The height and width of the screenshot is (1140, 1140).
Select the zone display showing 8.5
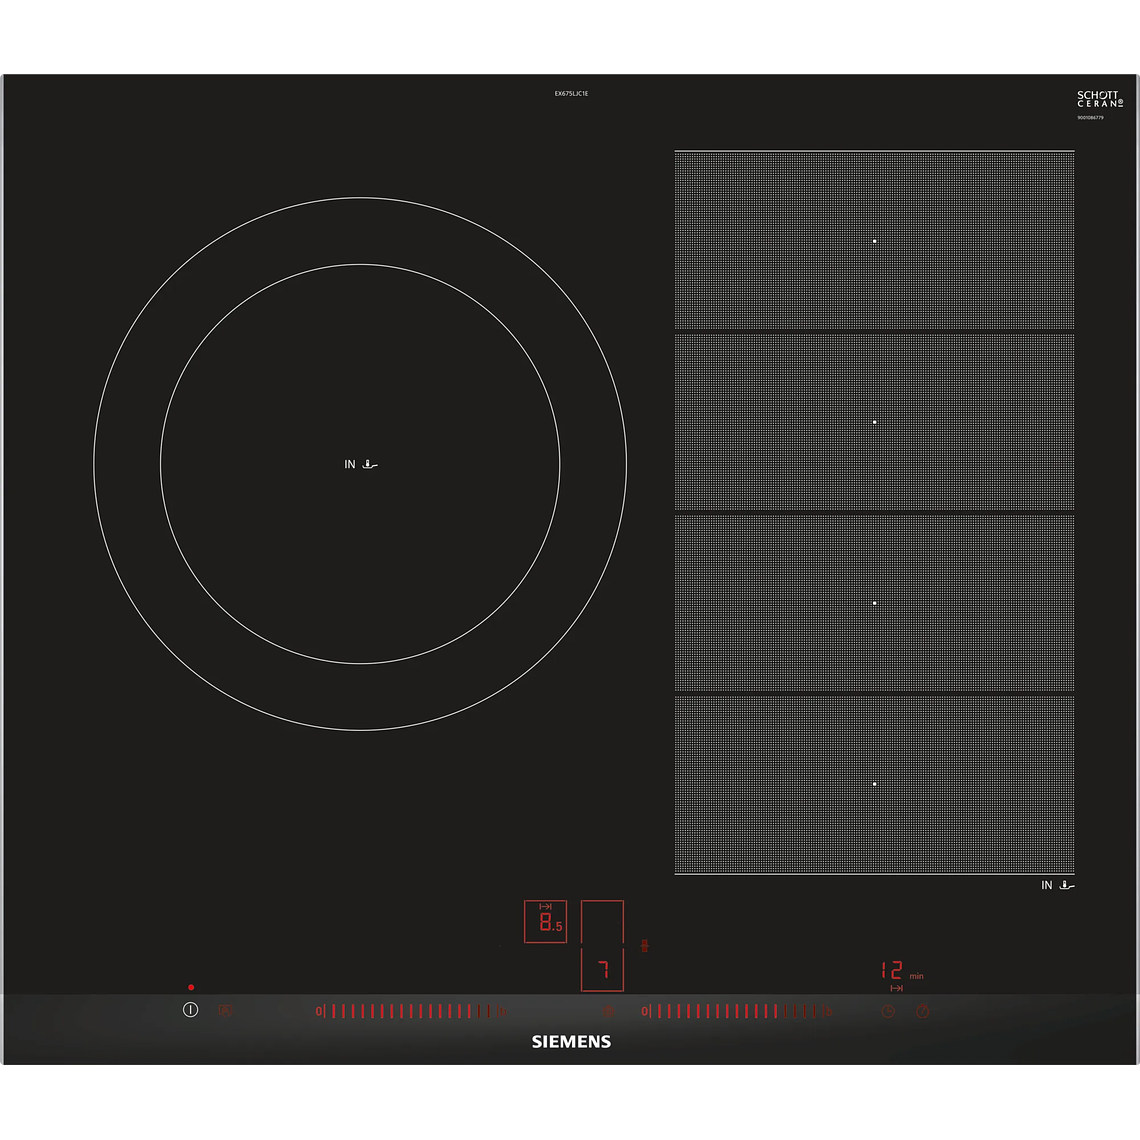point(545,922)
